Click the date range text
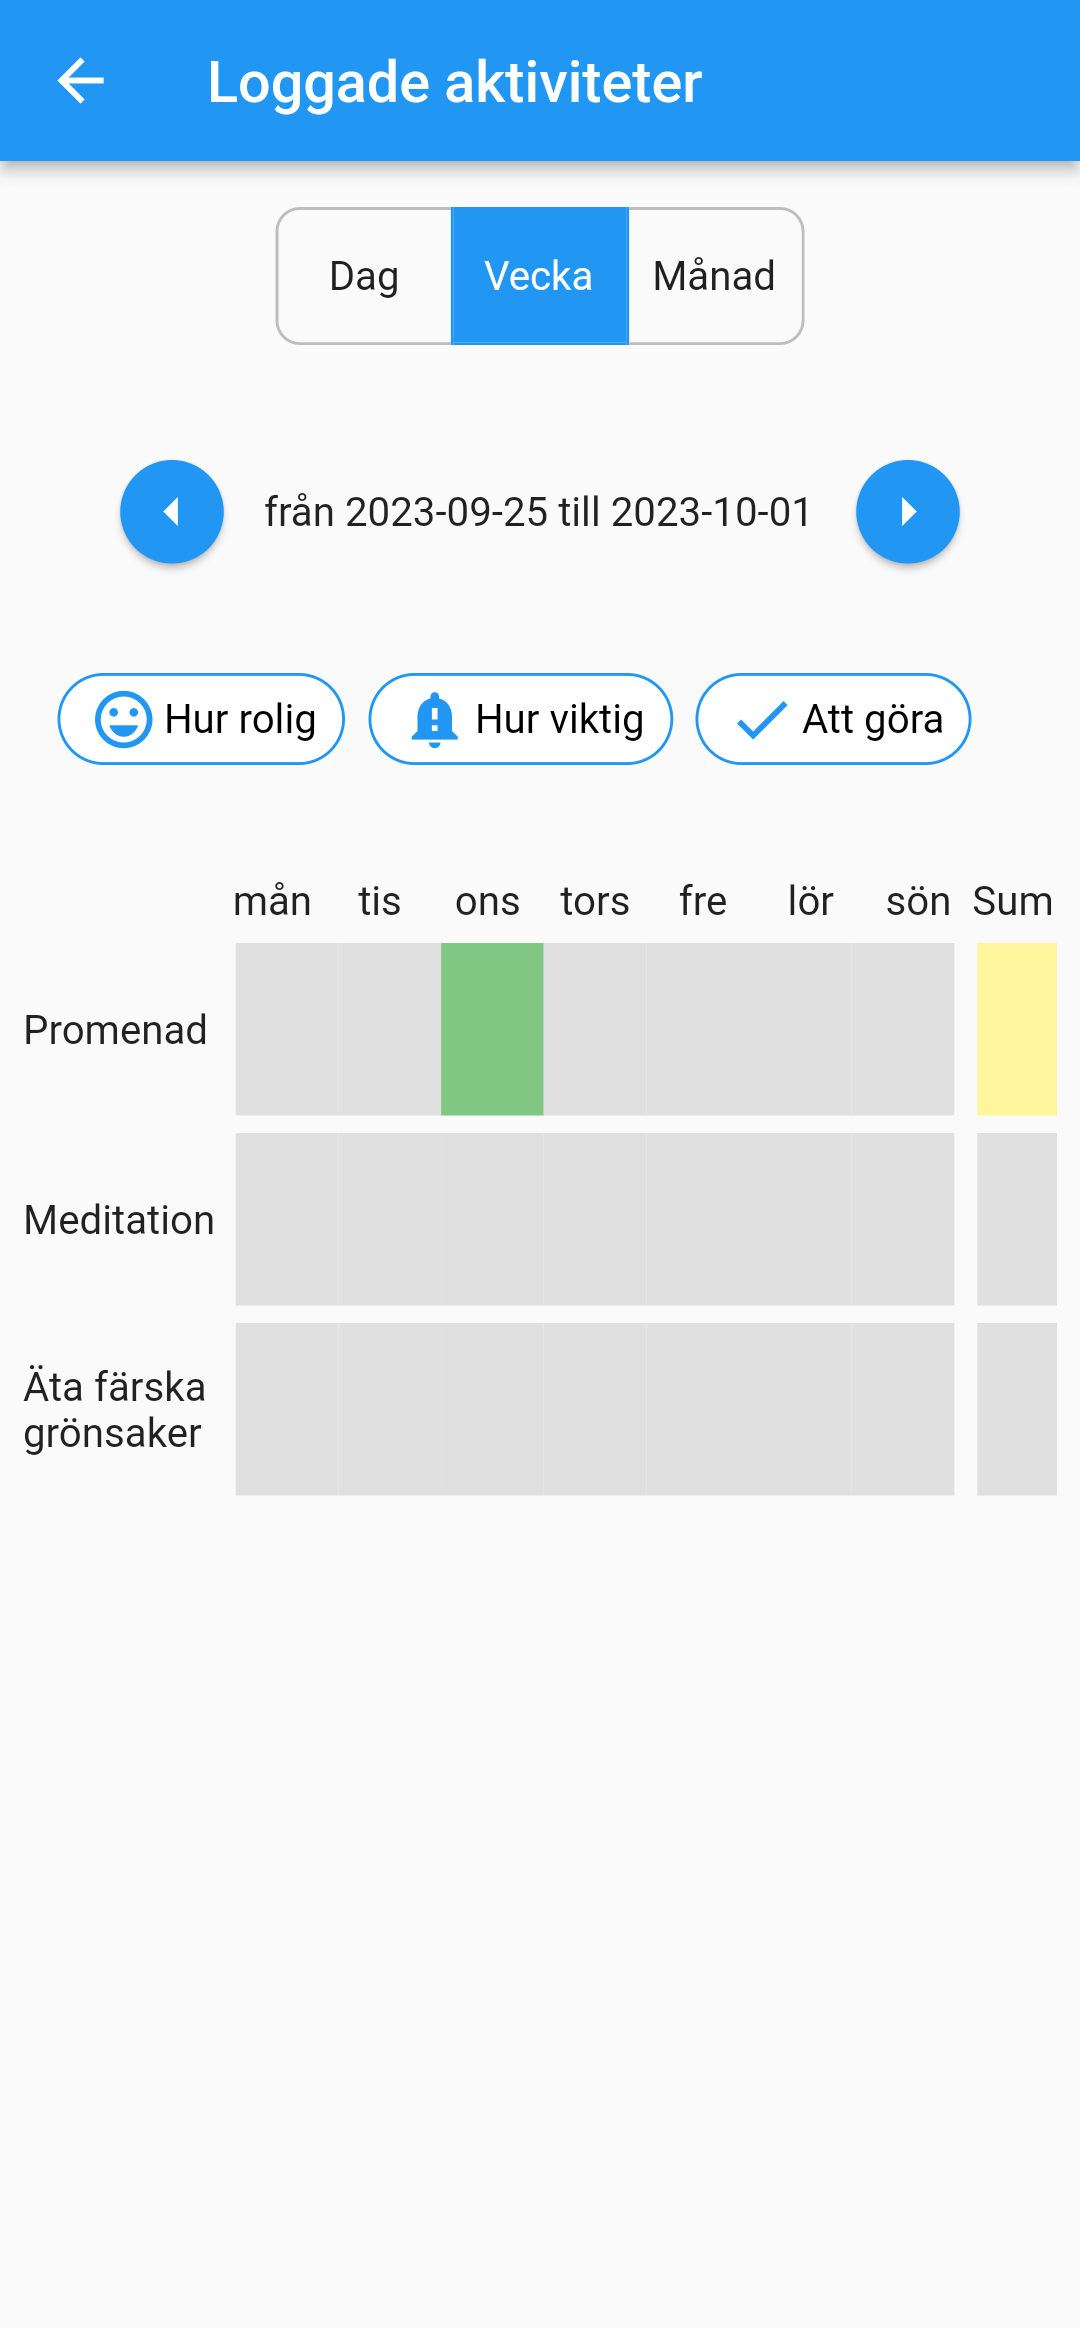This screenshot has width=1080, height=2328. click(538, 512)
